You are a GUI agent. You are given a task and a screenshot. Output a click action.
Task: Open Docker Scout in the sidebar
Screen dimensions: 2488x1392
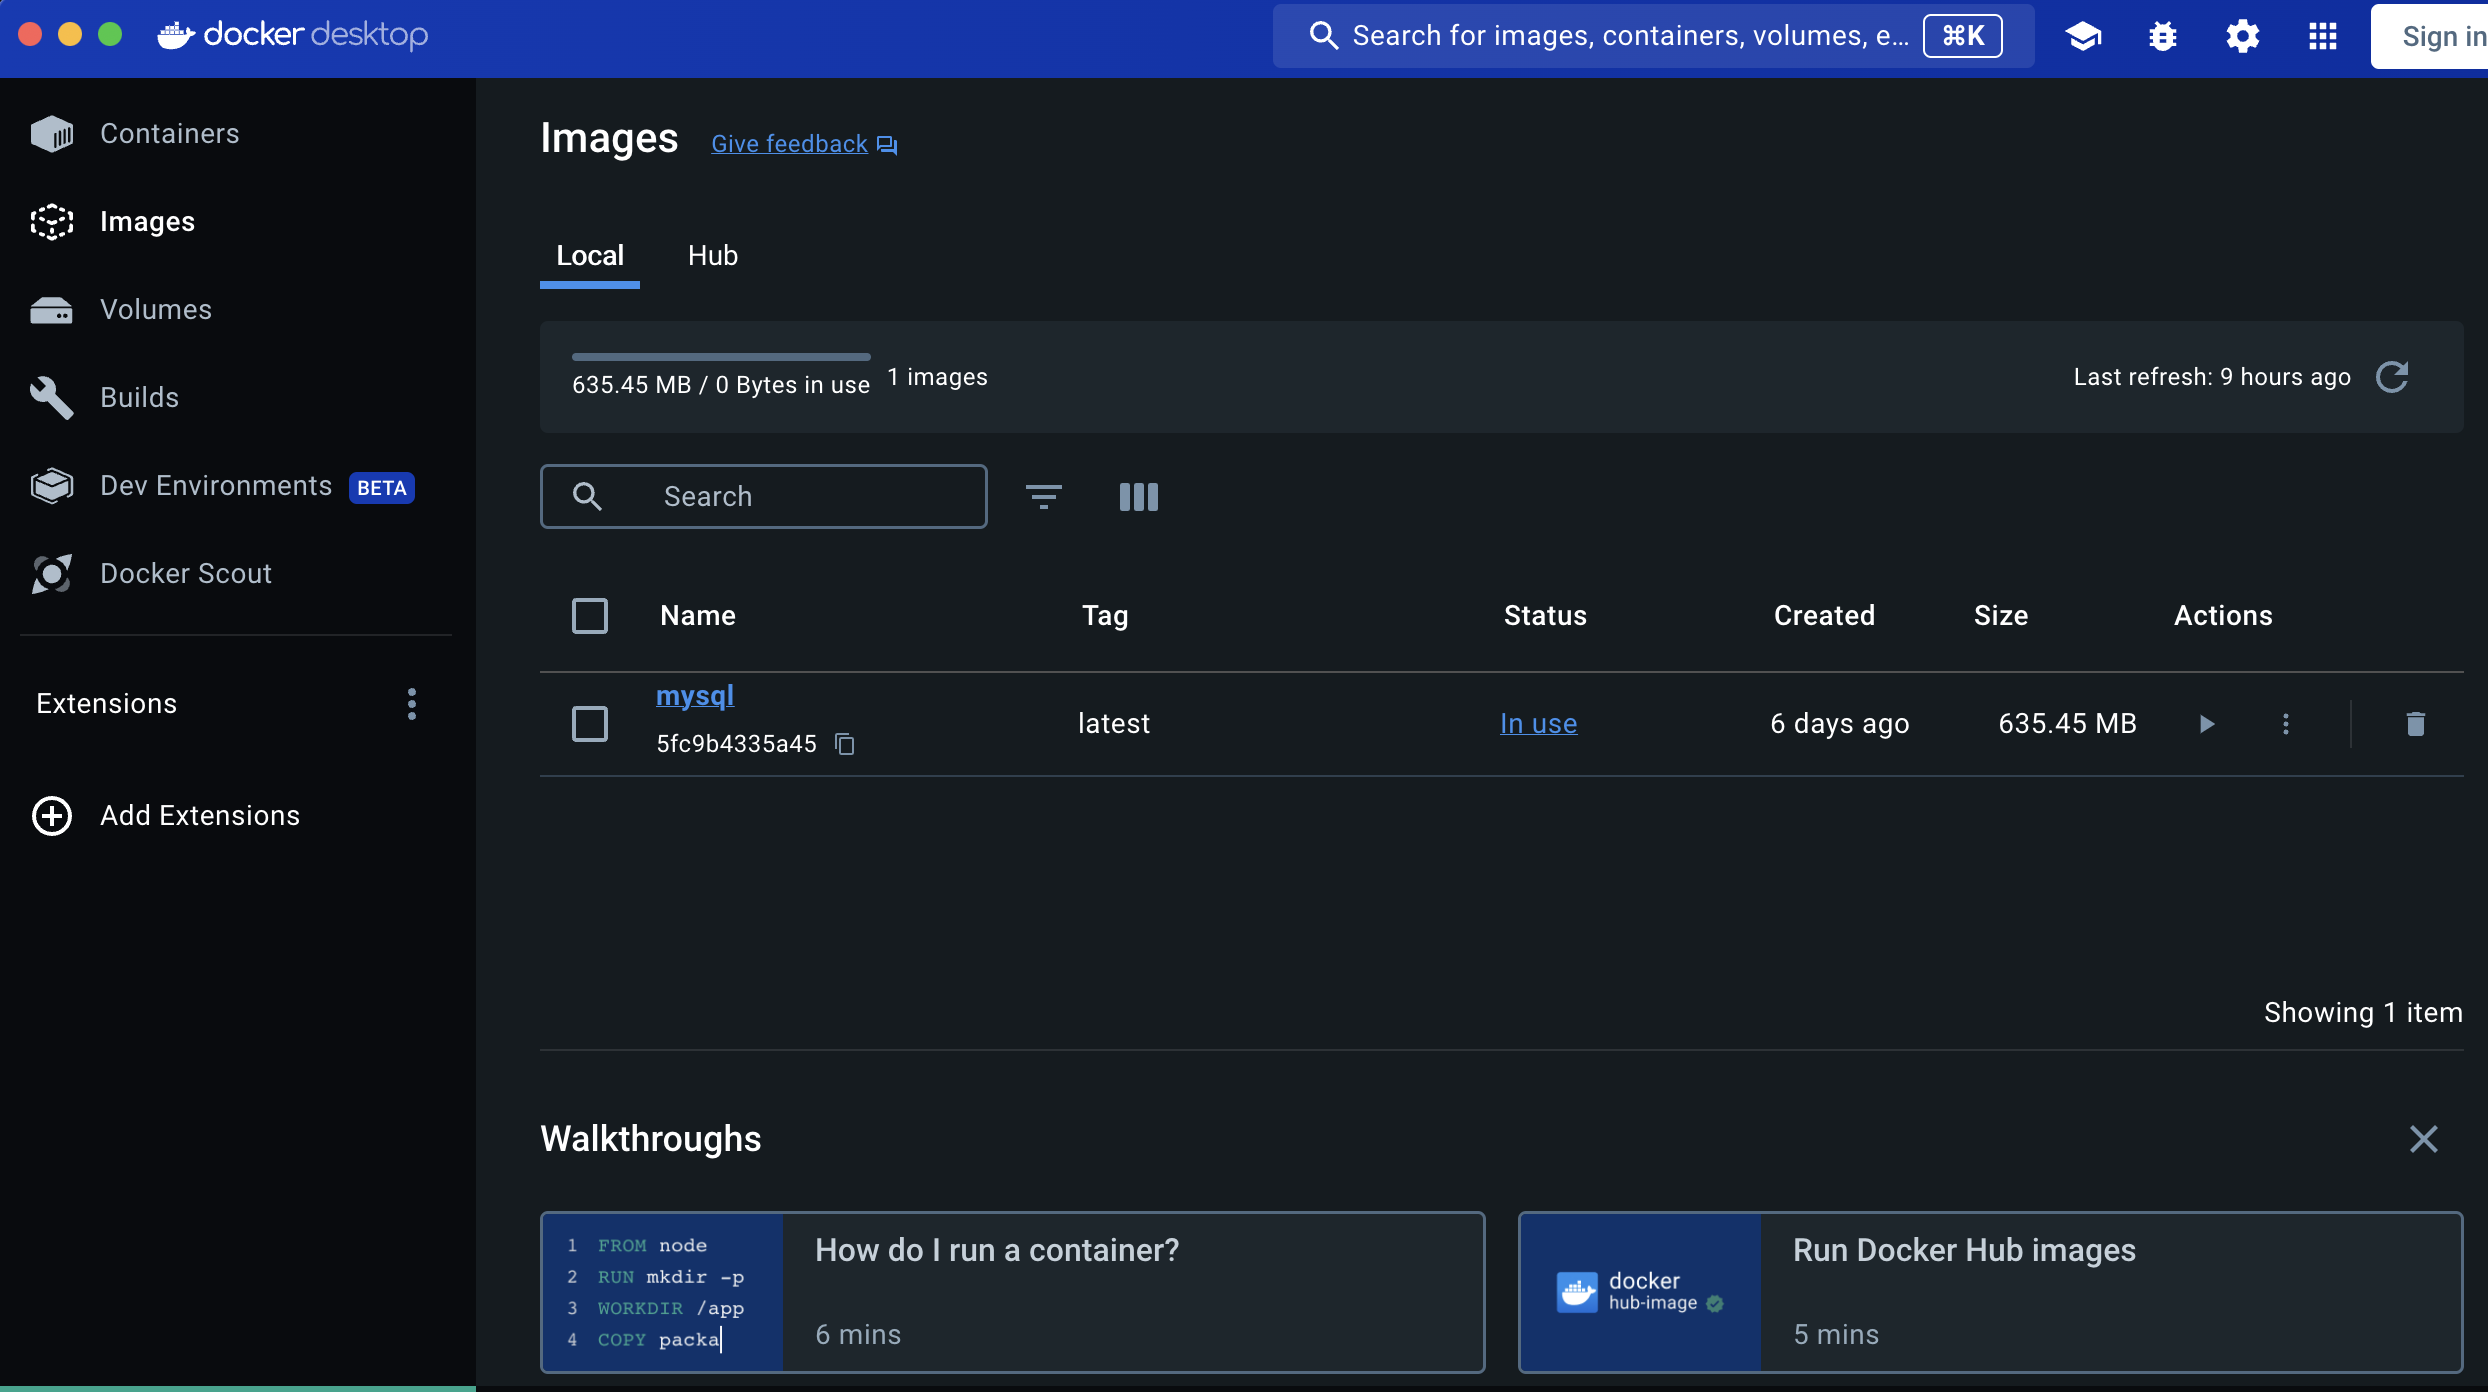tap(185, 573)
